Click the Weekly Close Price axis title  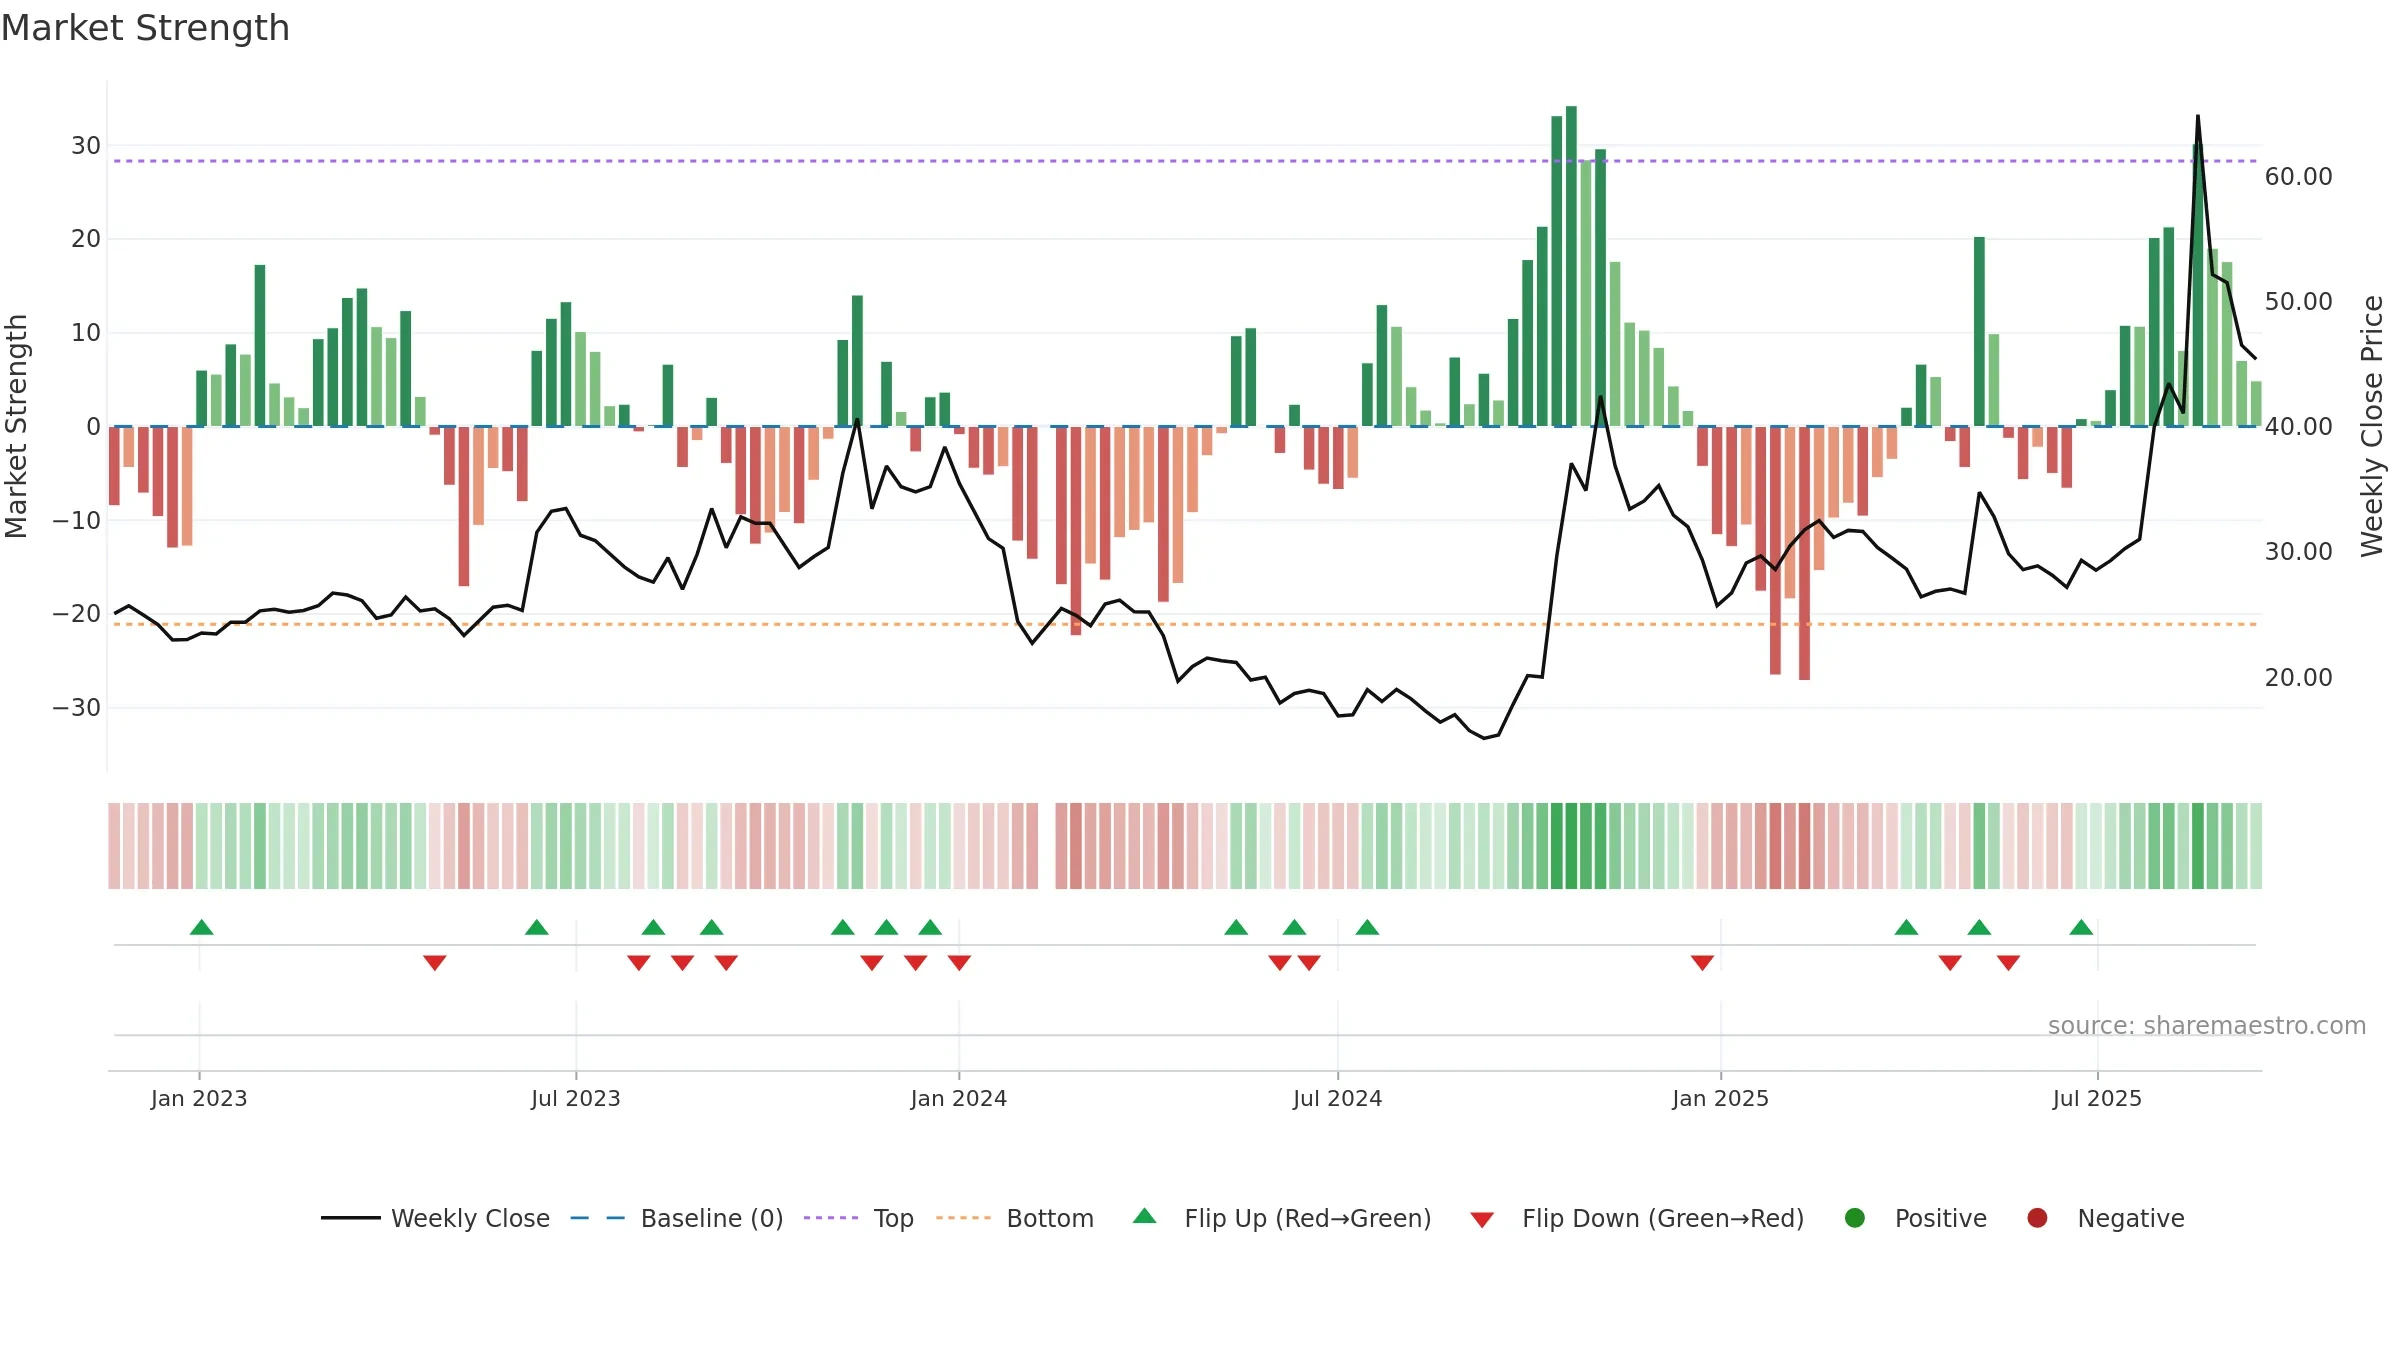pos(2372,426)
